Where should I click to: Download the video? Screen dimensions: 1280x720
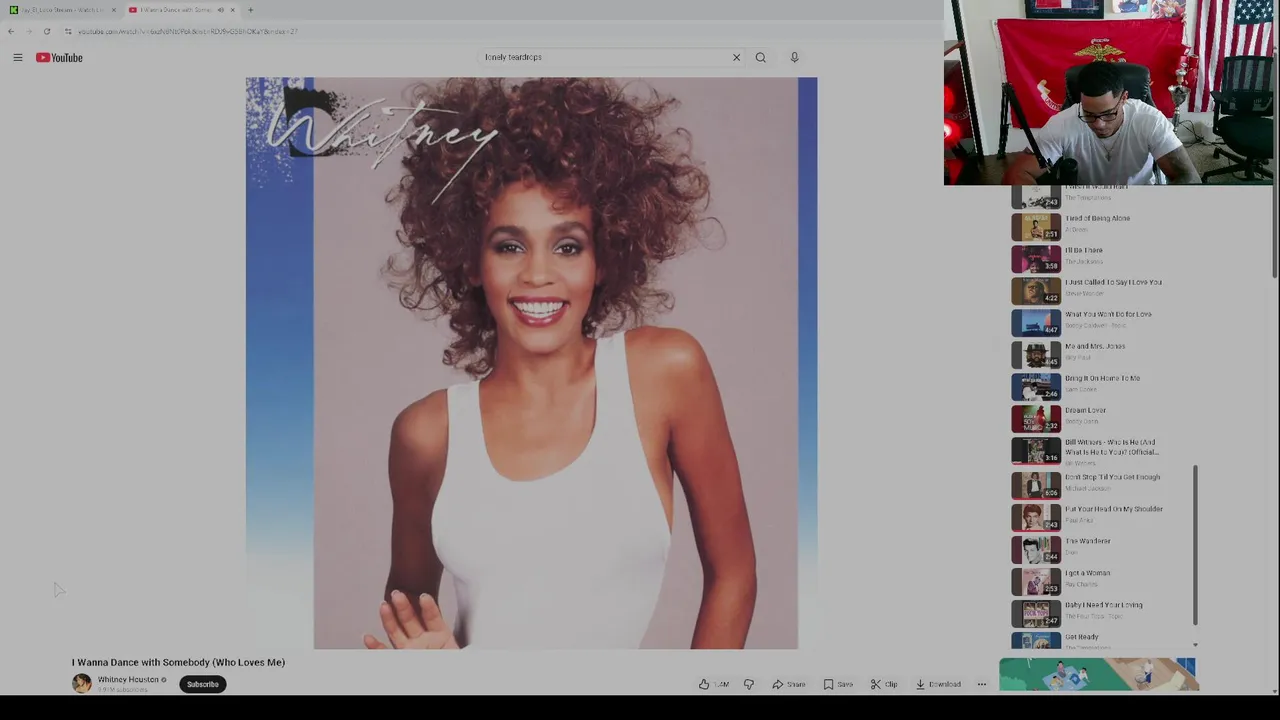(938, 684)
